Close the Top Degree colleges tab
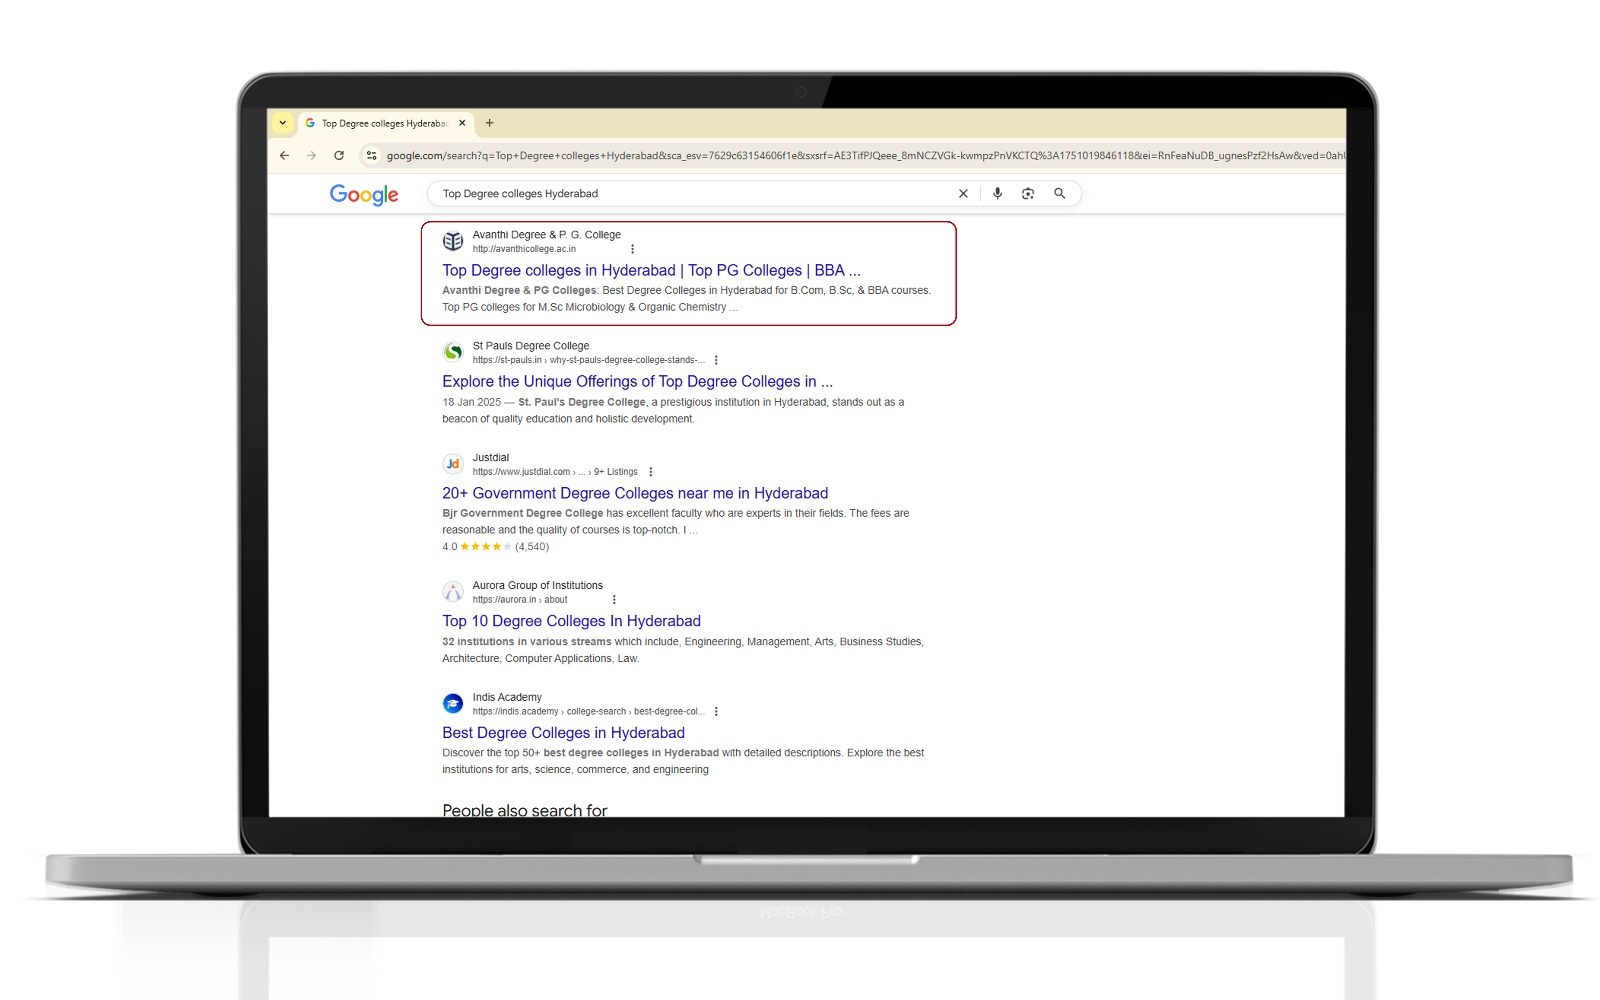1600x1000 pixels. (x=462, y=123)
